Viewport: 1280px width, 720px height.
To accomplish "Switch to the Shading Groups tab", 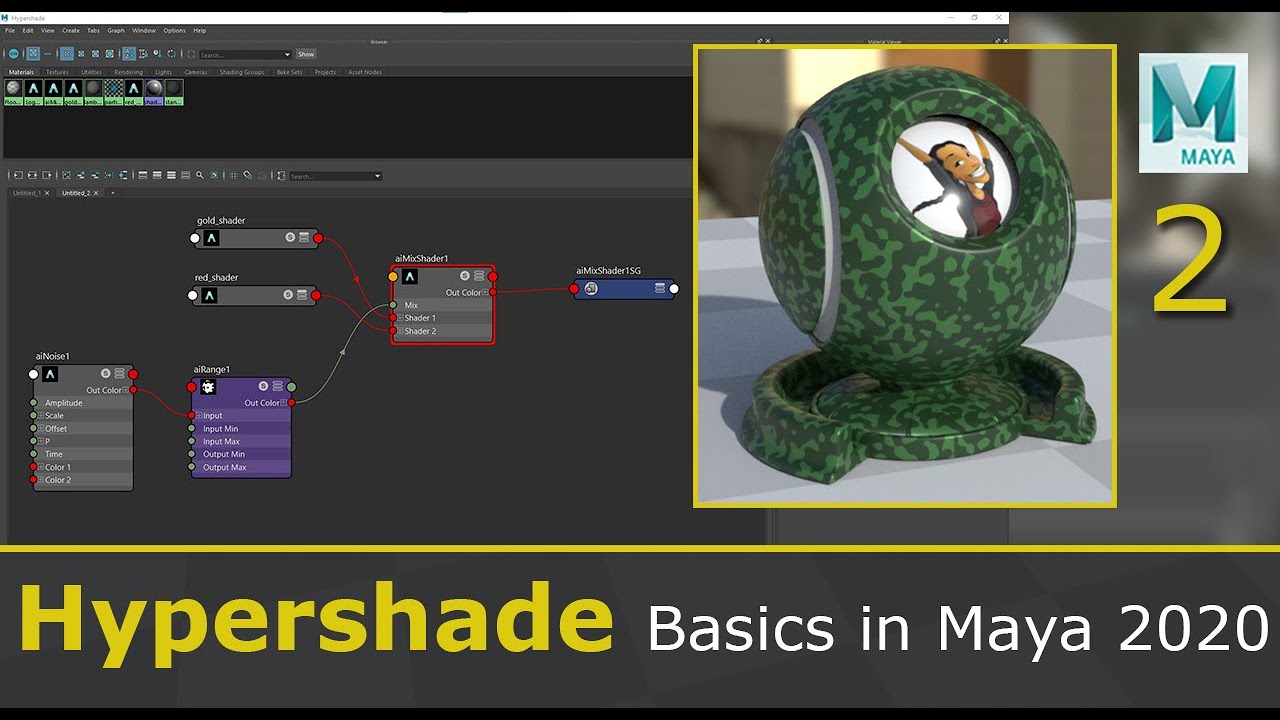I will click(x=242, y=72).
